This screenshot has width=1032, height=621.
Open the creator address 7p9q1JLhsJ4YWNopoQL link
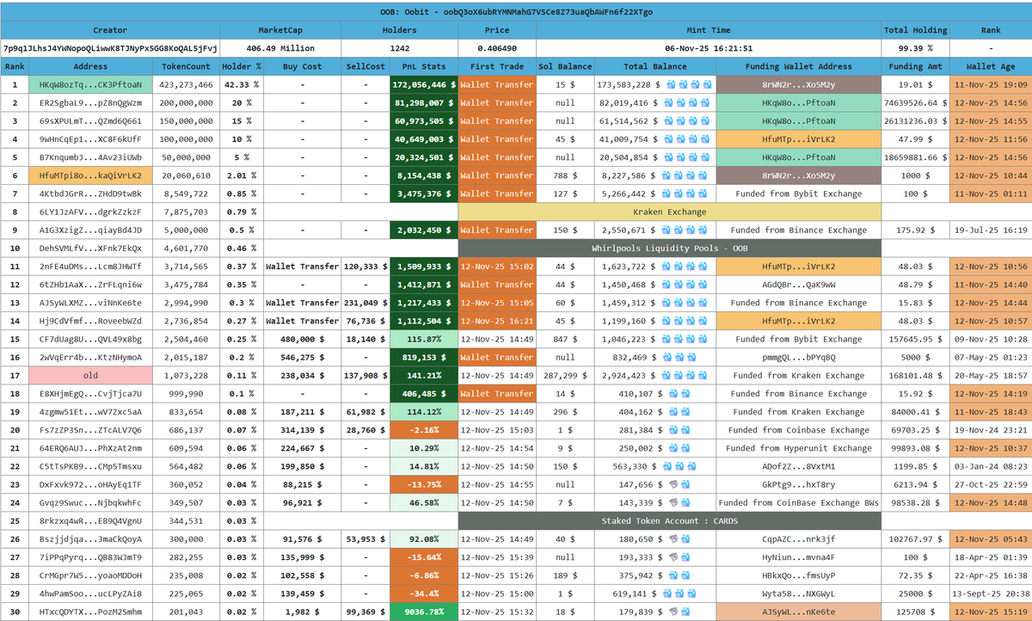click(x=110, y=48)
